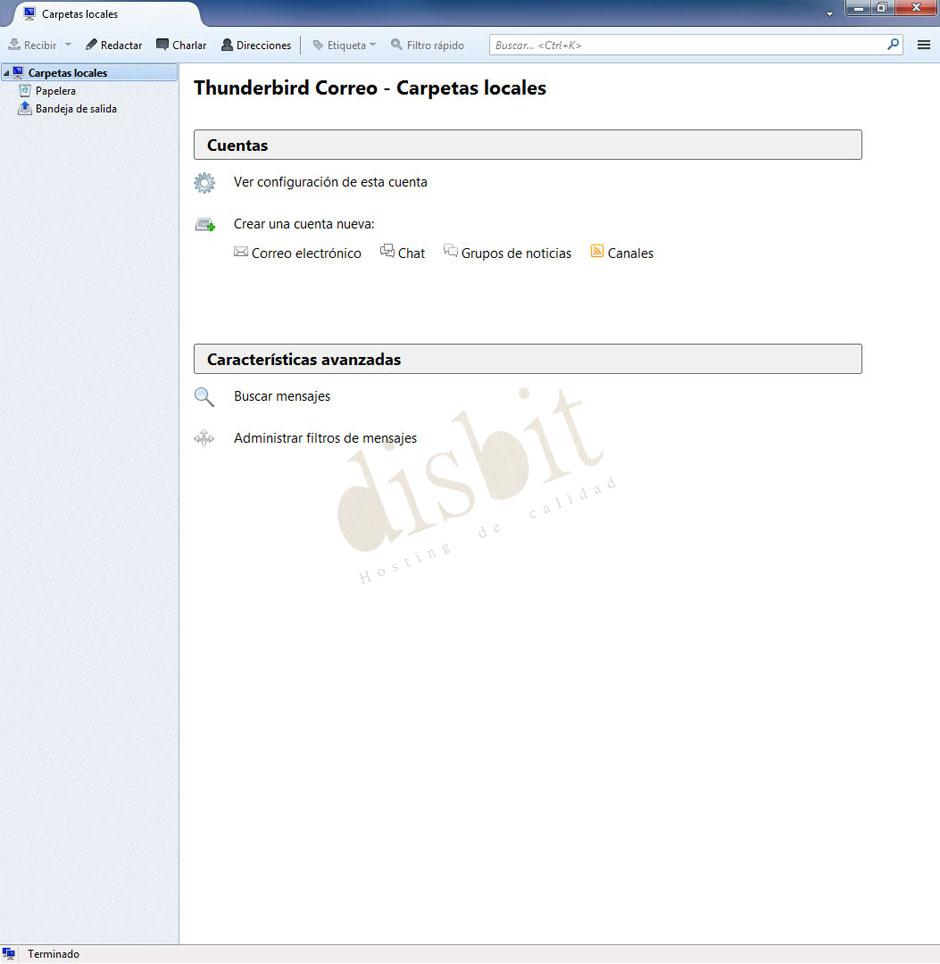The height and width of the screenshot is (964, 940).
Task: Collapse the Carpetas locales folder tree
Action: tap(9, 72)
